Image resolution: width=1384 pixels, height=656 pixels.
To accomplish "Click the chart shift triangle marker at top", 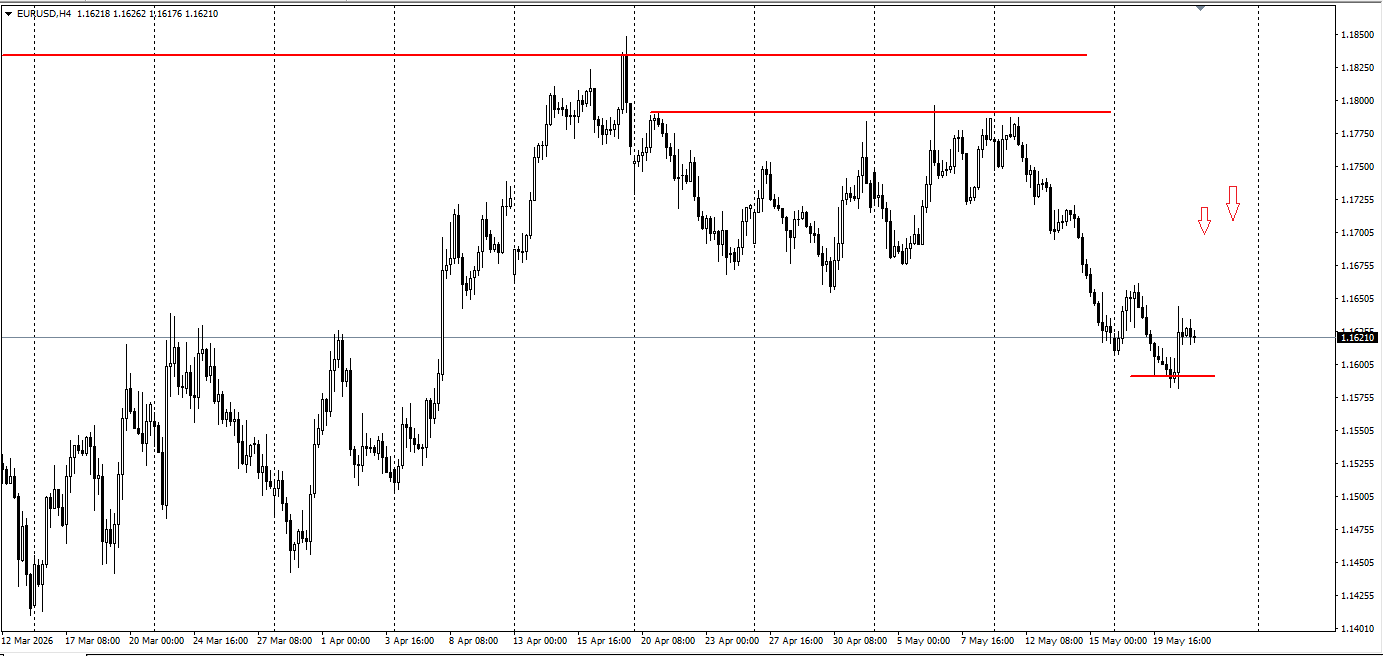I will point(1200,8).
